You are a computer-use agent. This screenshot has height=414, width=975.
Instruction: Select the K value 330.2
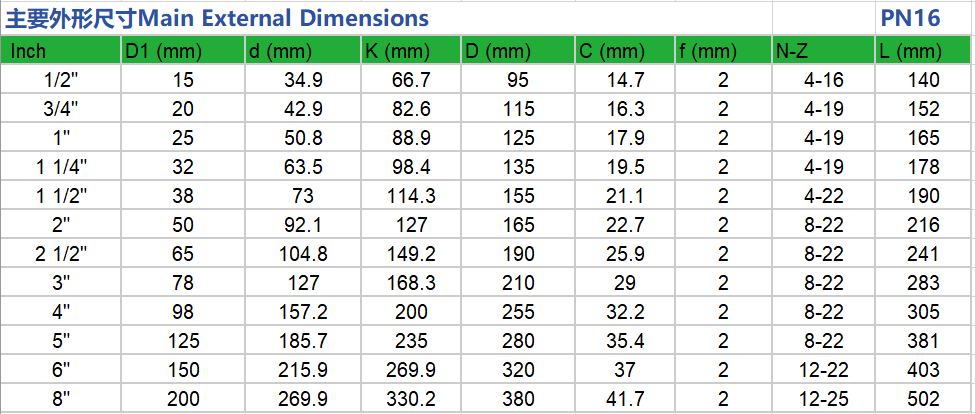[410, 398]
